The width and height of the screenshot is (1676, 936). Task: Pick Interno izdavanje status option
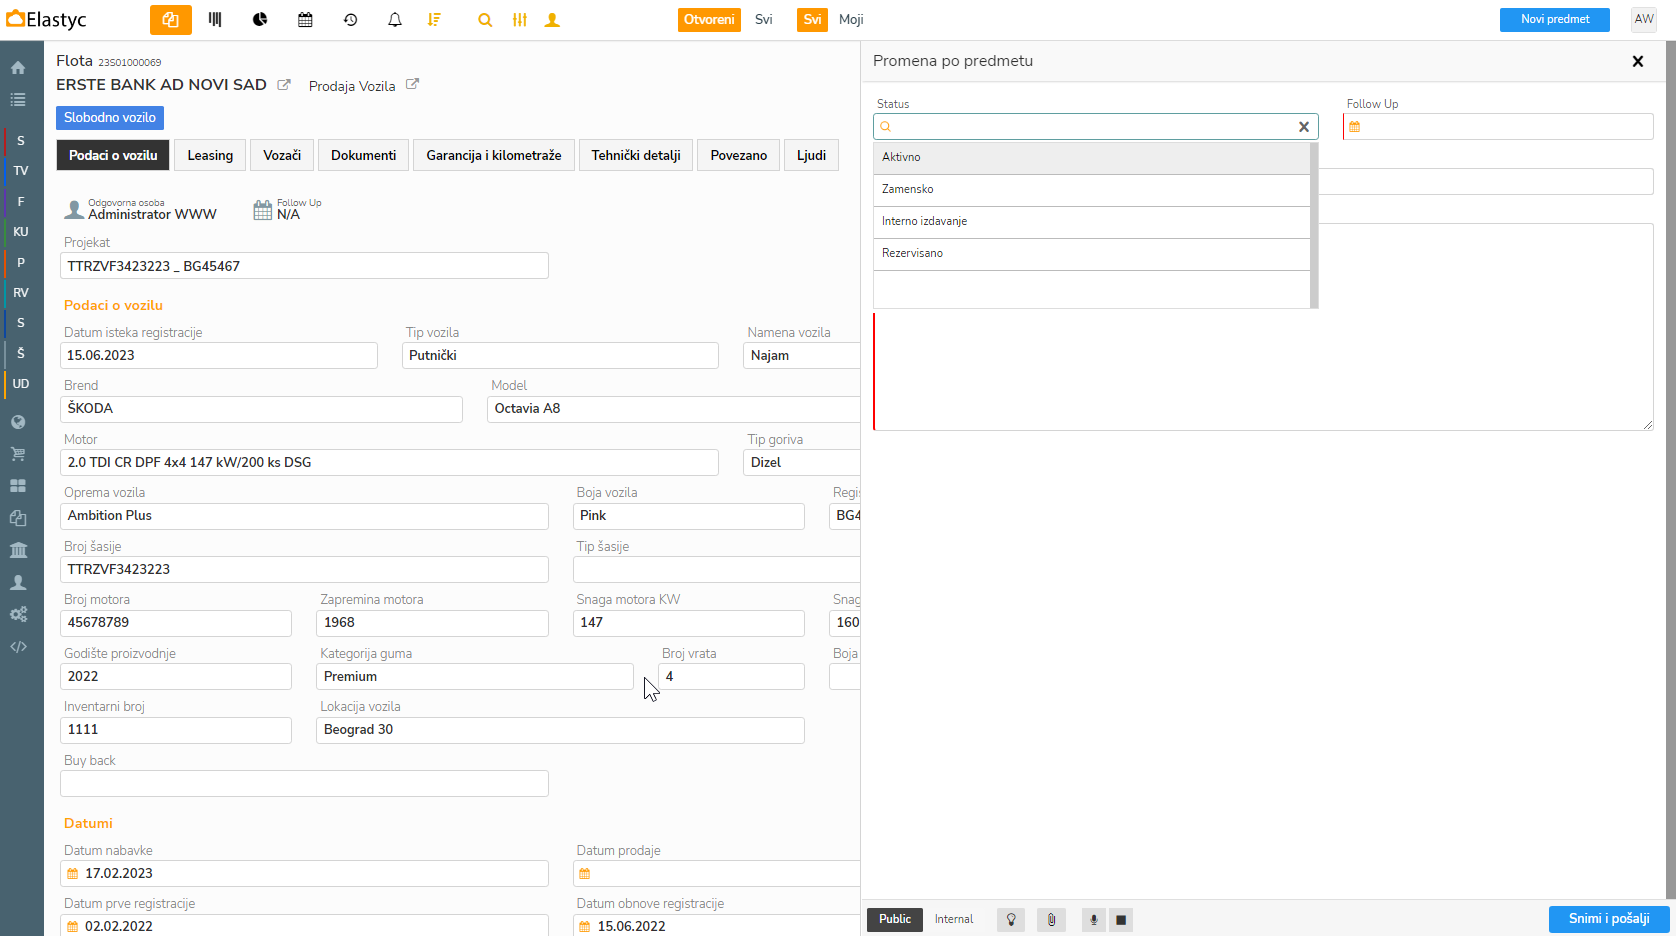click(x=1090, y=221)
